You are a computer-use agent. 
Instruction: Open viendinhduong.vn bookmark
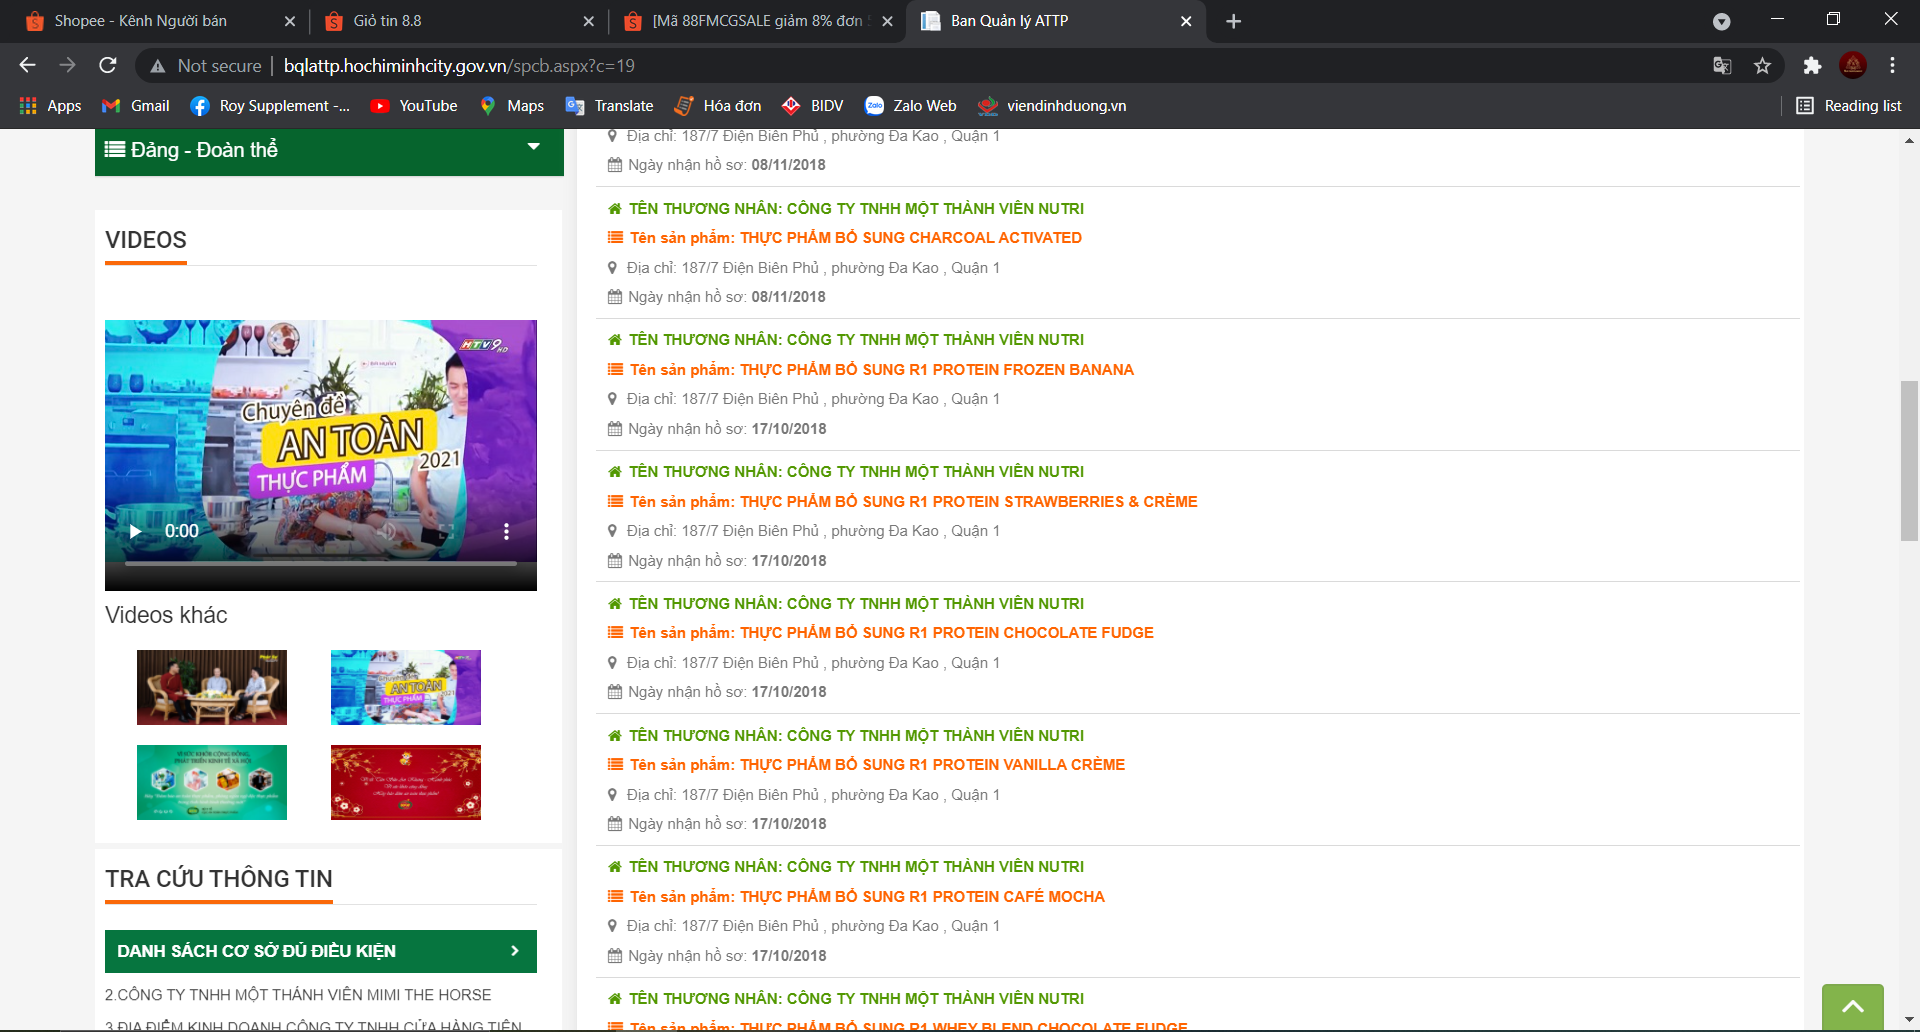(1052, 106)
